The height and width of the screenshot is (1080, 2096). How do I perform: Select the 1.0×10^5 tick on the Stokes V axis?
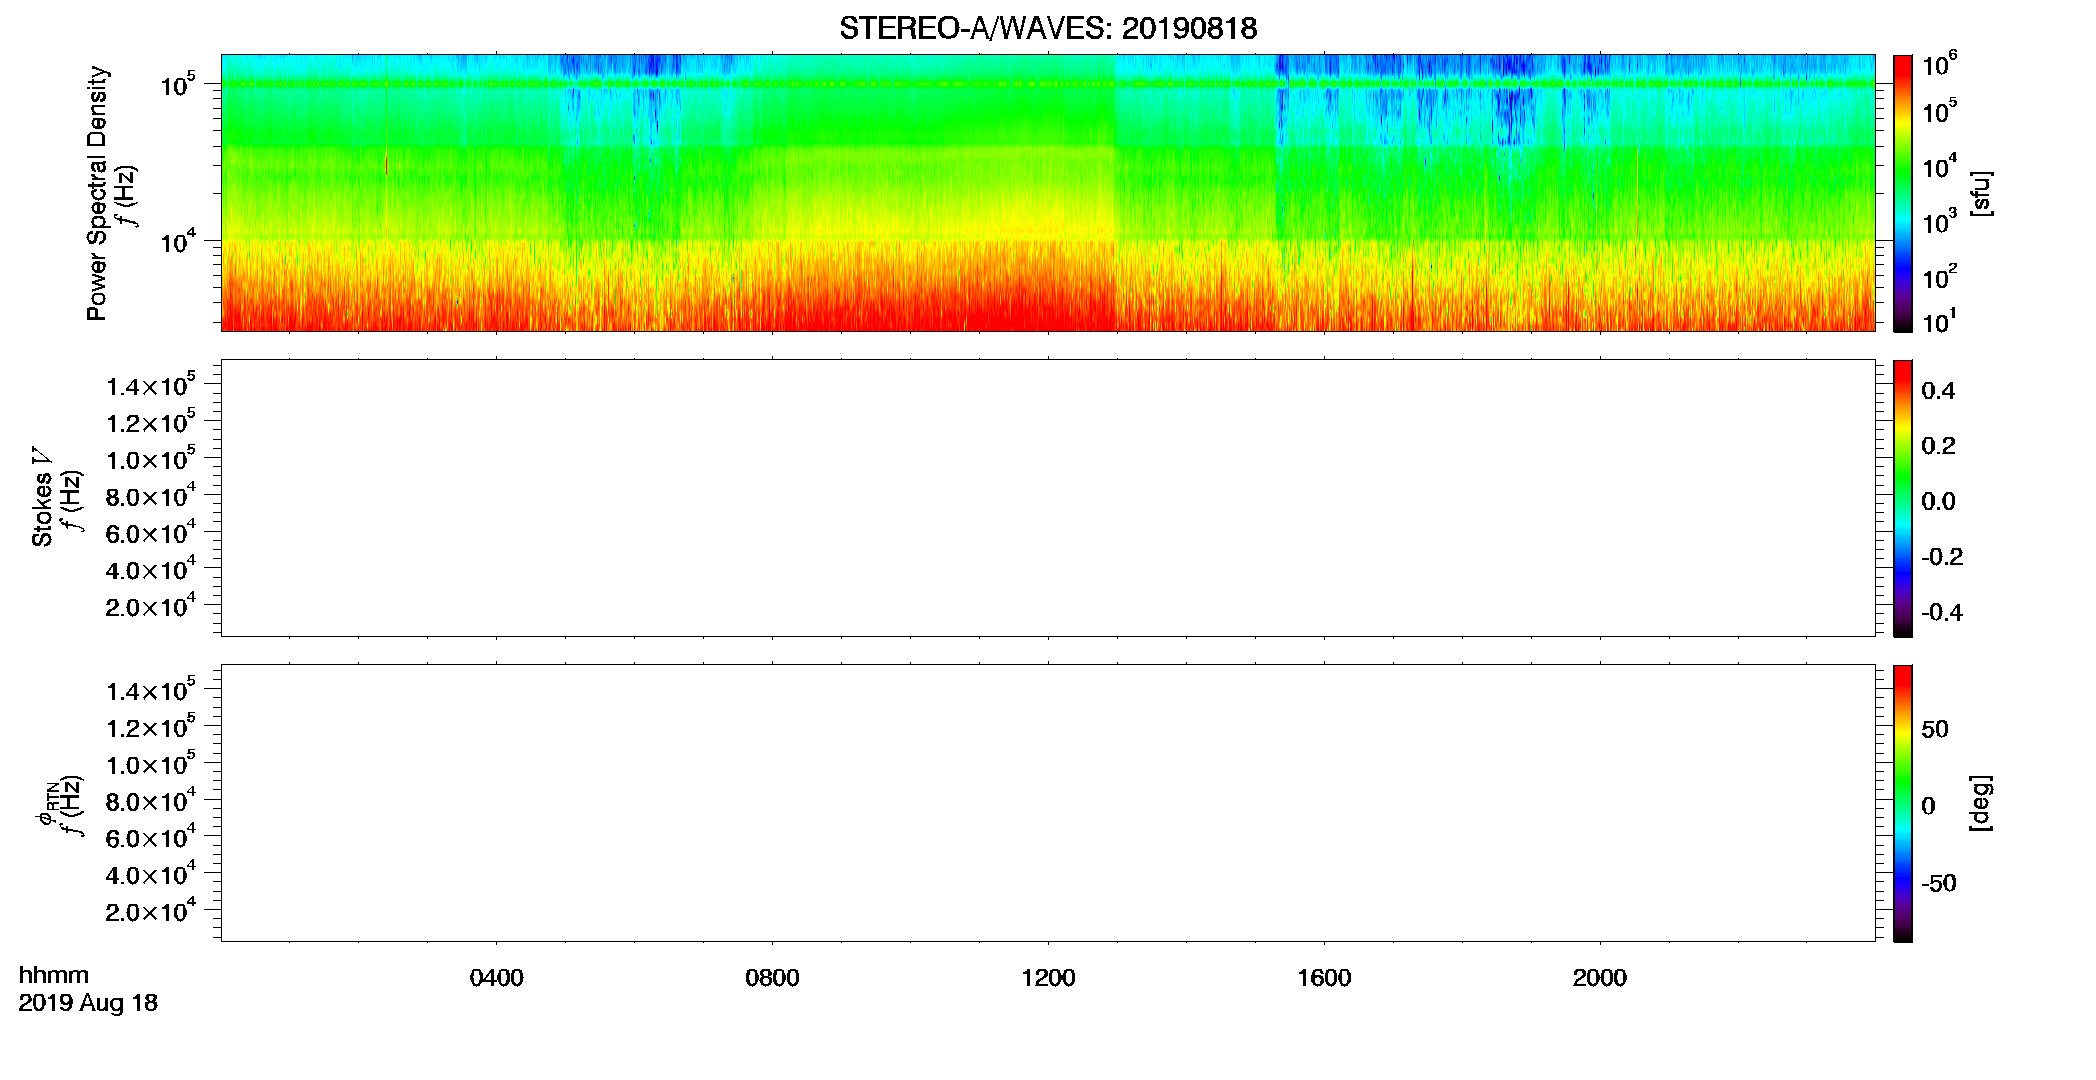150,459
